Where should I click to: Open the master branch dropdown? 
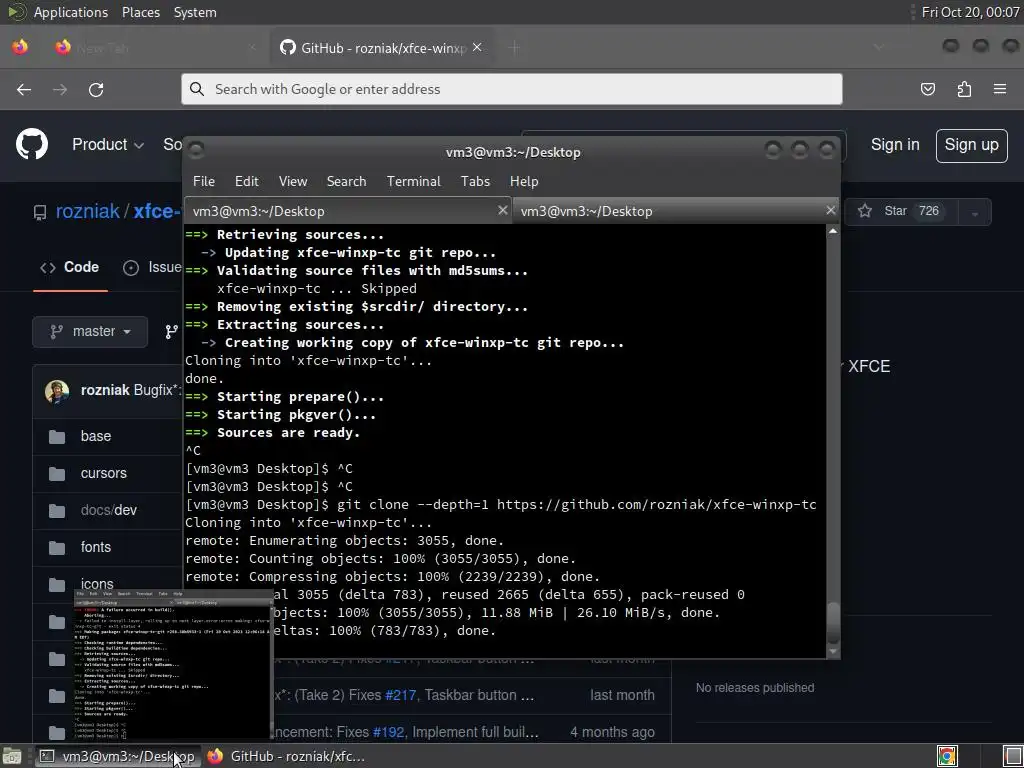[x=90, y=332]
